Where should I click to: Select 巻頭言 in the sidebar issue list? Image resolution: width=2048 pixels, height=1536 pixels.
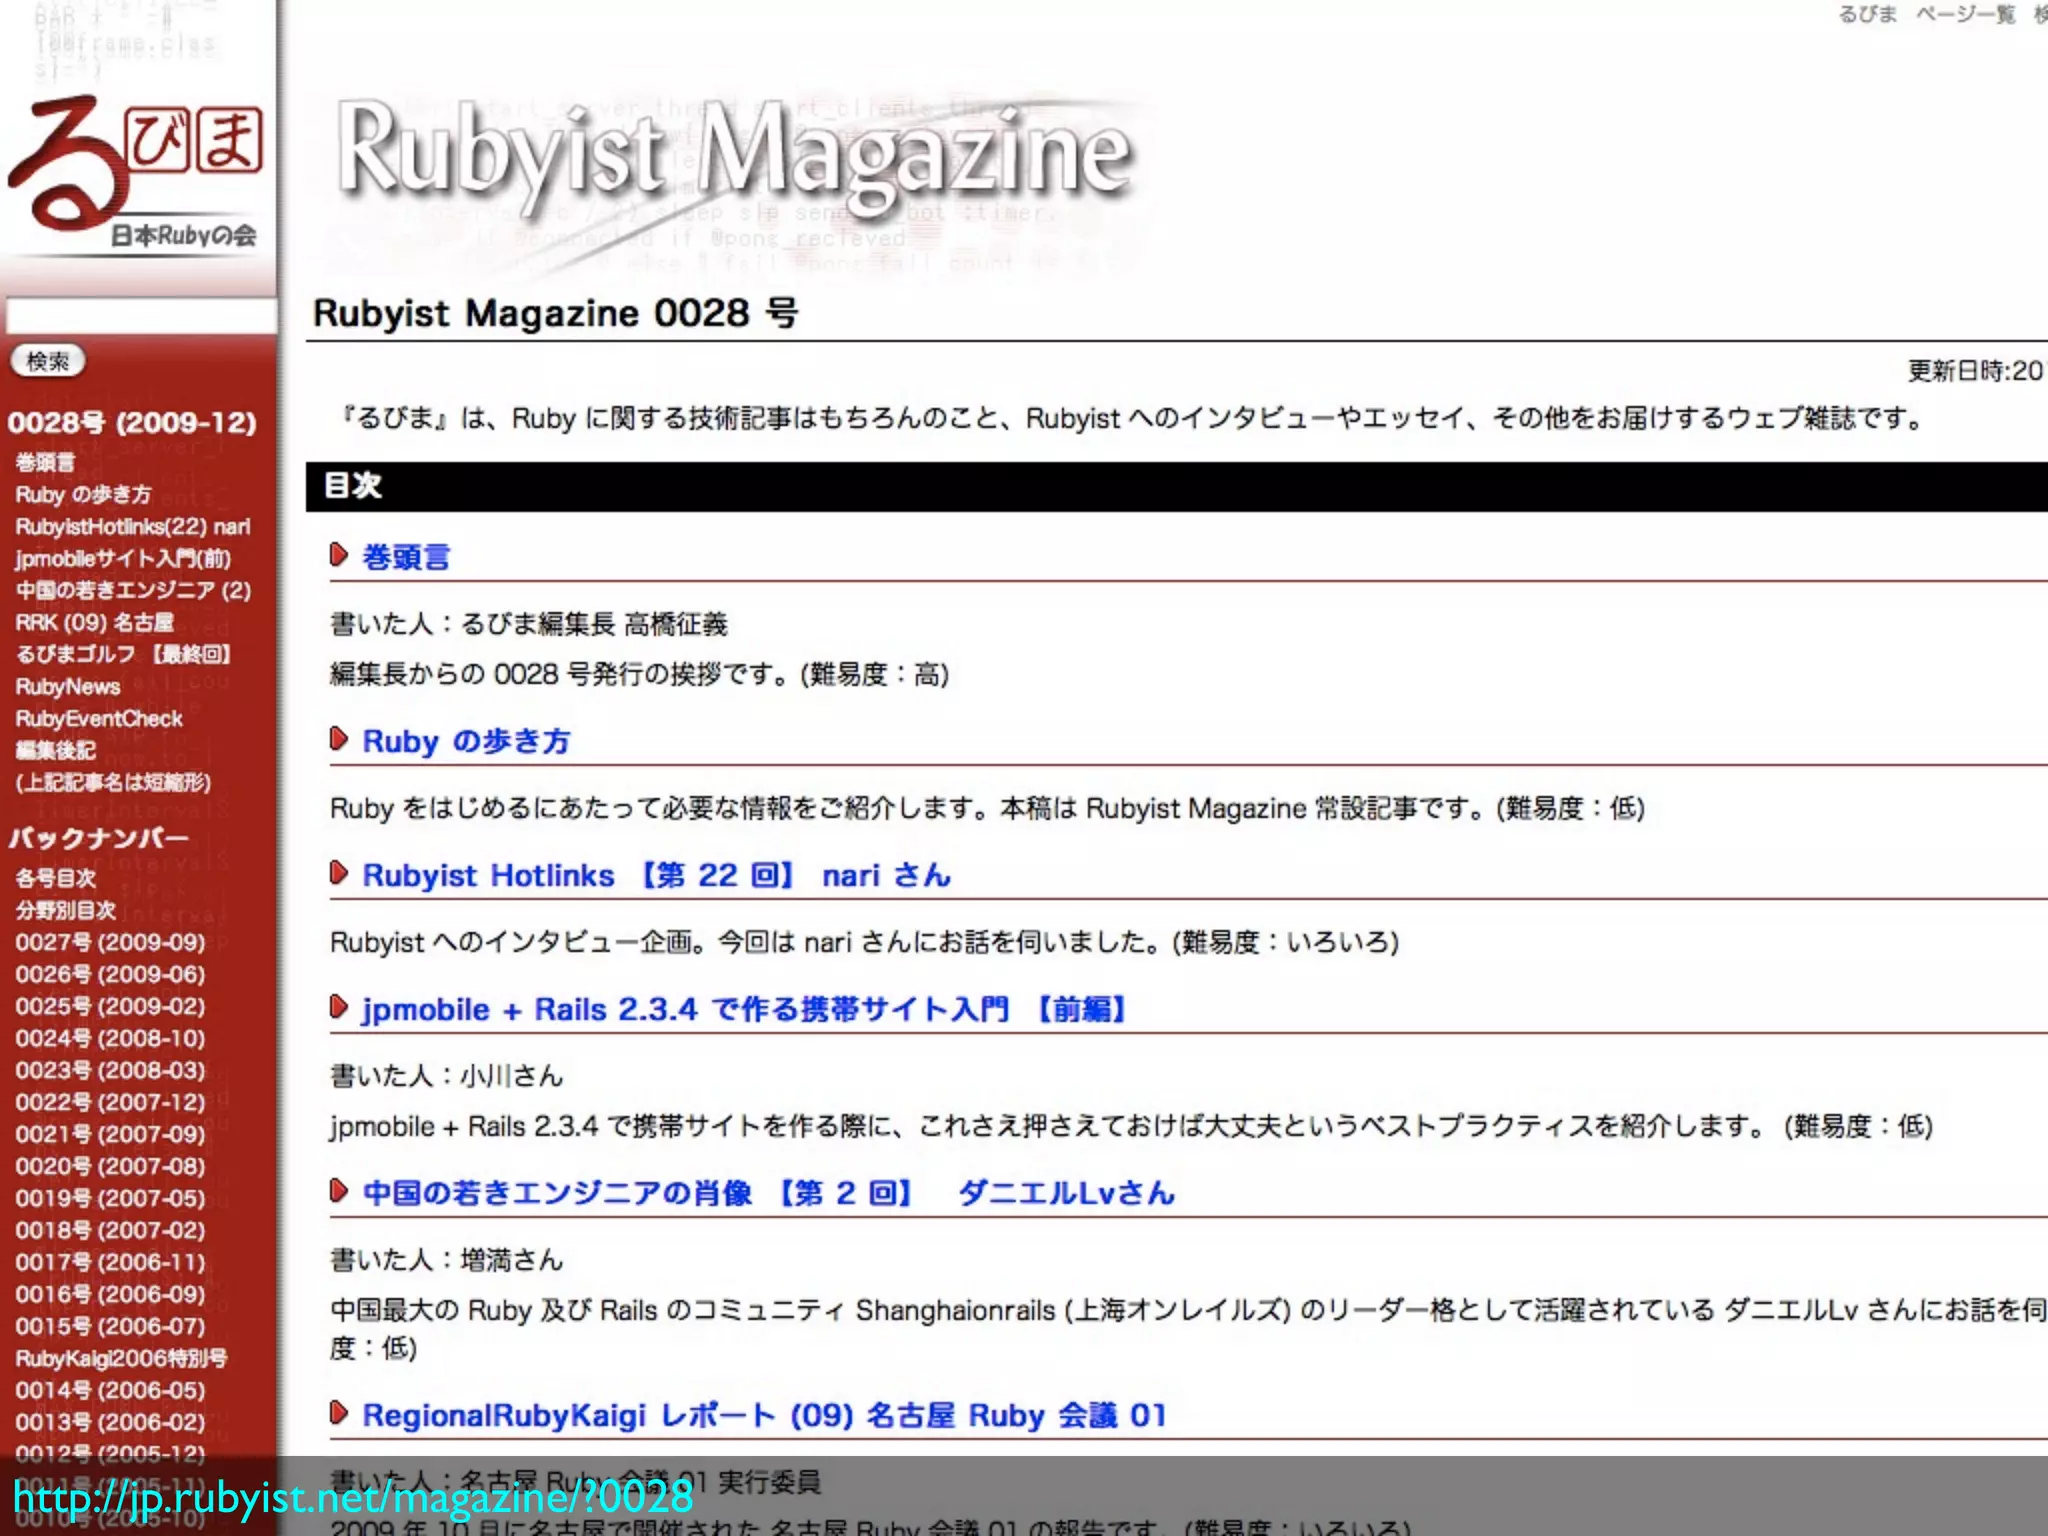(x=45, y=462)
